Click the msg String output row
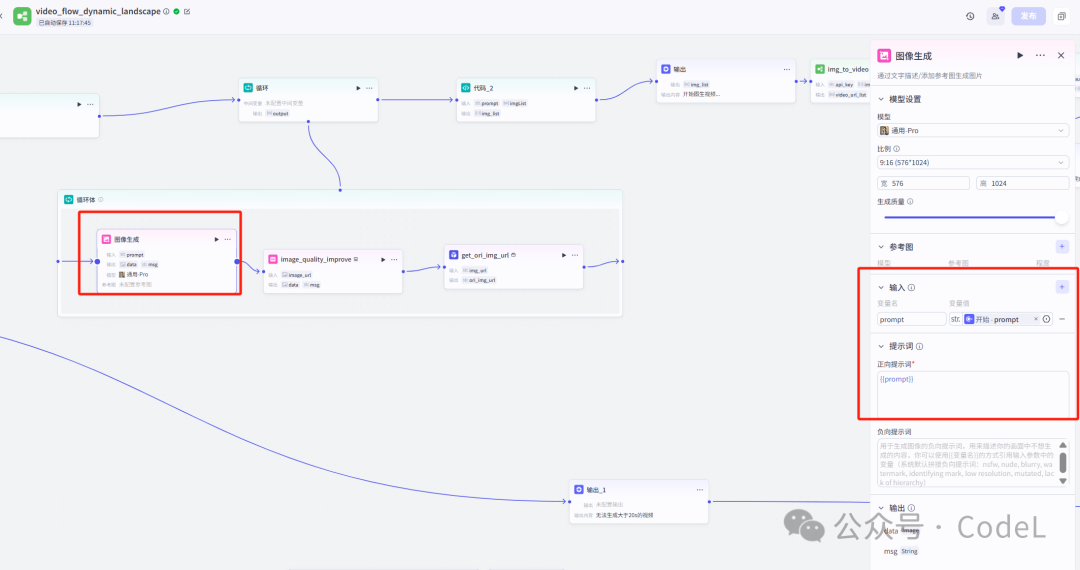 [901, 551]
